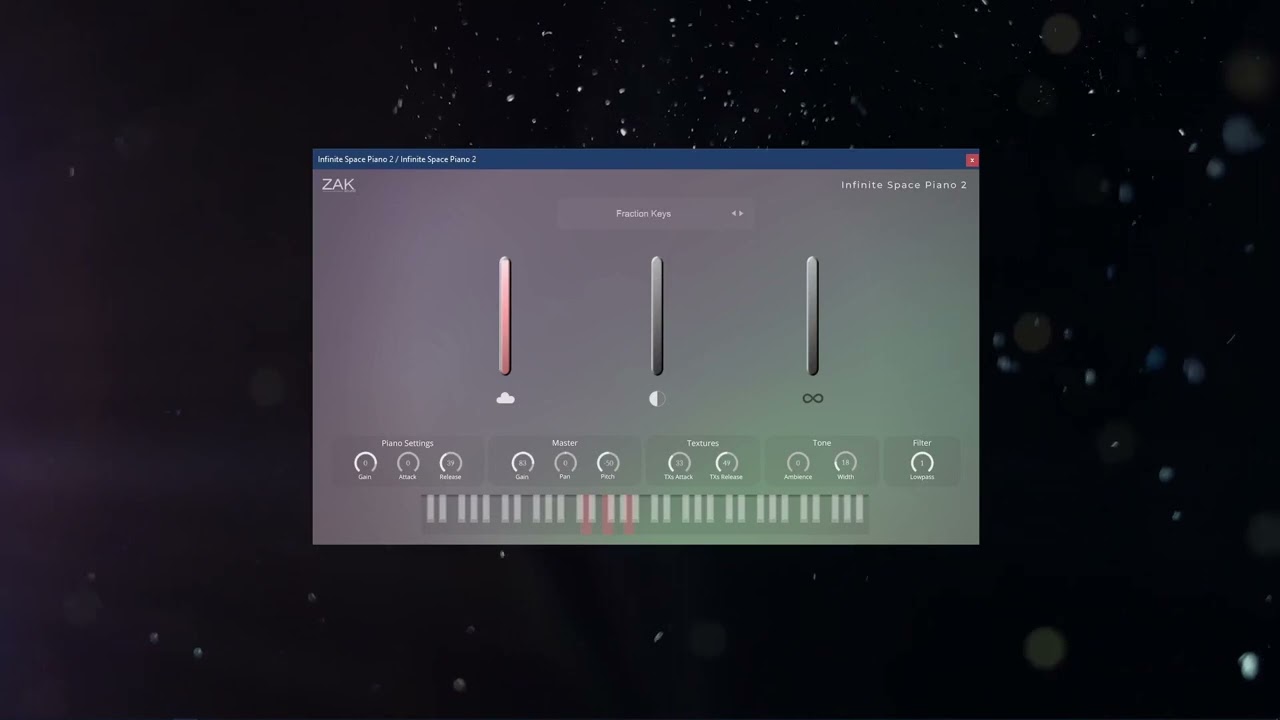The image size is (1280, 720).
Task: Click the on-screen piano keyboard strip
Action: click(645, 513)
